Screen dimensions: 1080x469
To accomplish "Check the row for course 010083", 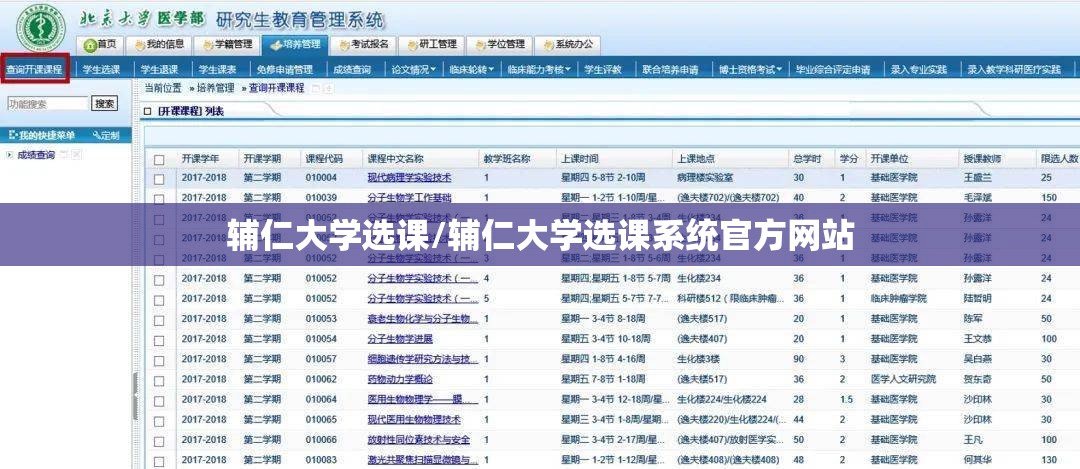I will tap(159, 461).
